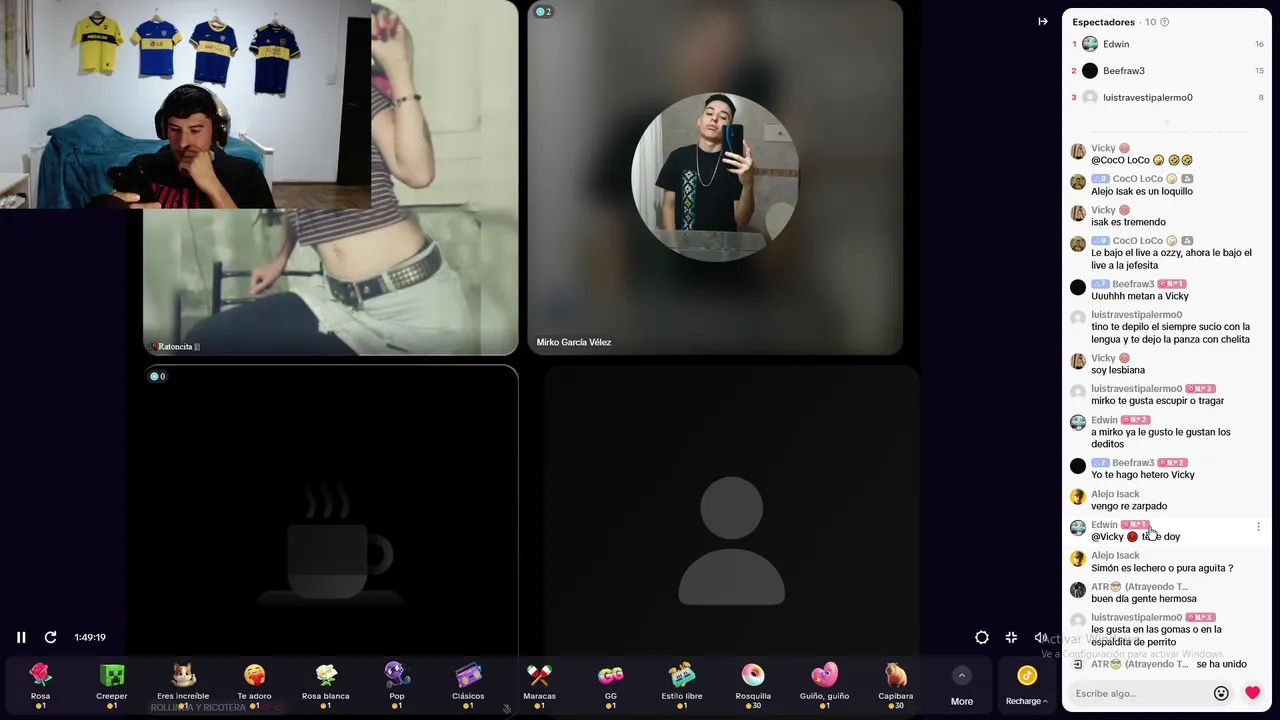Open stream settings gear icon
This screenshot has width=1280, height=720.
(x=982, y=637)
